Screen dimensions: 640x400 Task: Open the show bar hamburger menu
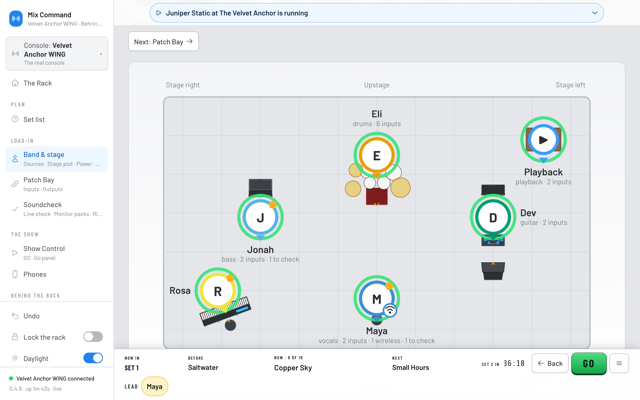[619, 363]
